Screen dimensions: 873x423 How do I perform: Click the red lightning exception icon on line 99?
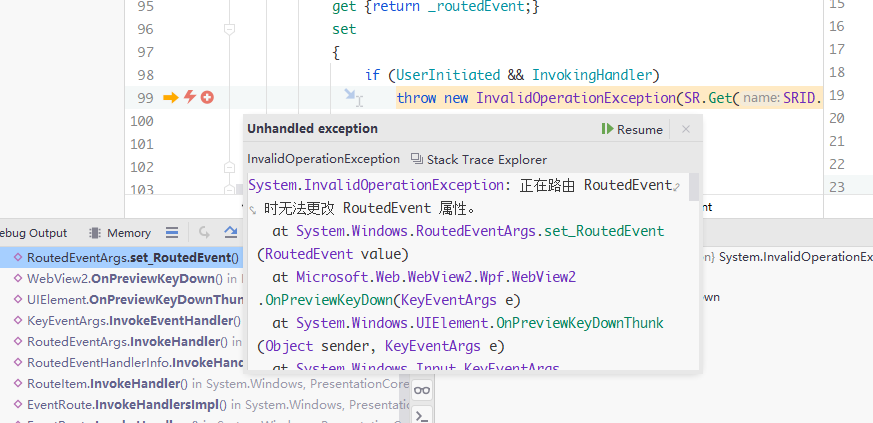[x=190, y=97]
